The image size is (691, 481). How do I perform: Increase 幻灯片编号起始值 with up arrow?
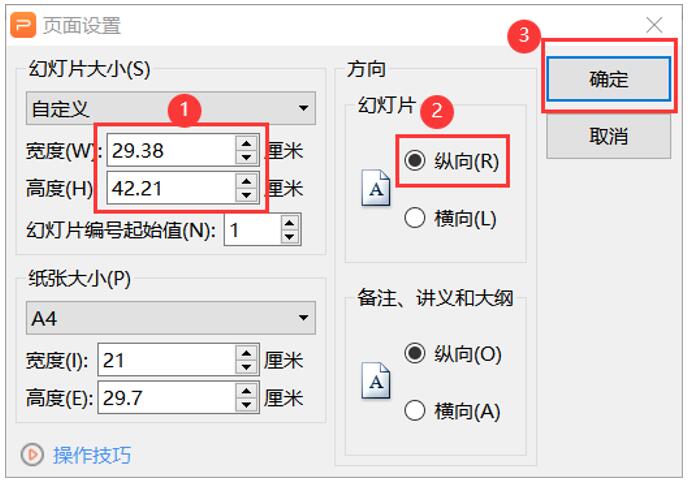click(290, 225)
